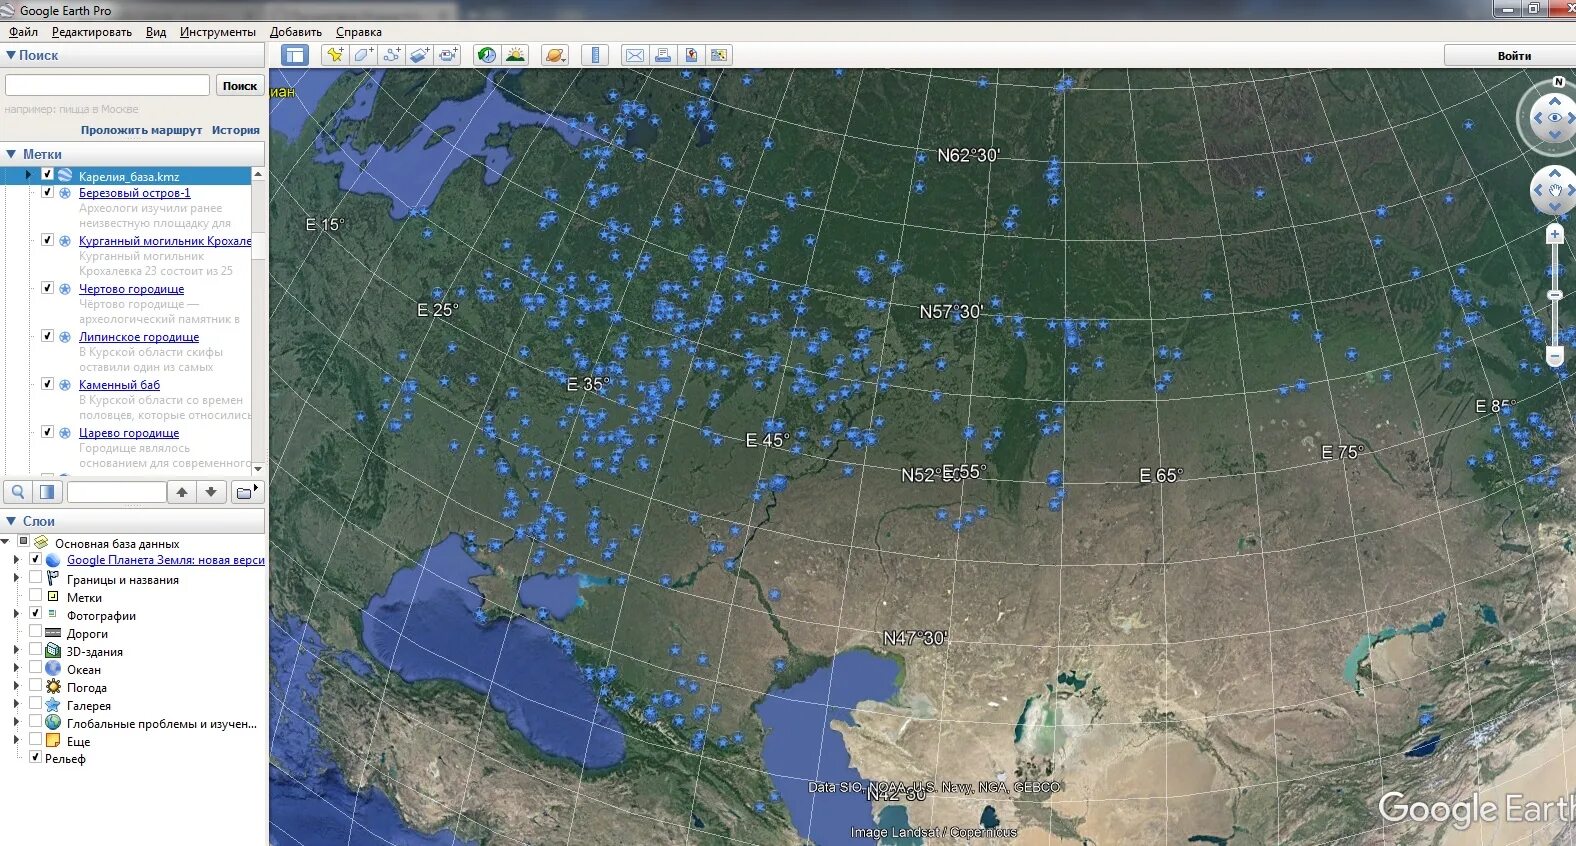Add a new placemark with pushpin tool
This screenshot has height=846, width=1576.
[x=335, y=55]
